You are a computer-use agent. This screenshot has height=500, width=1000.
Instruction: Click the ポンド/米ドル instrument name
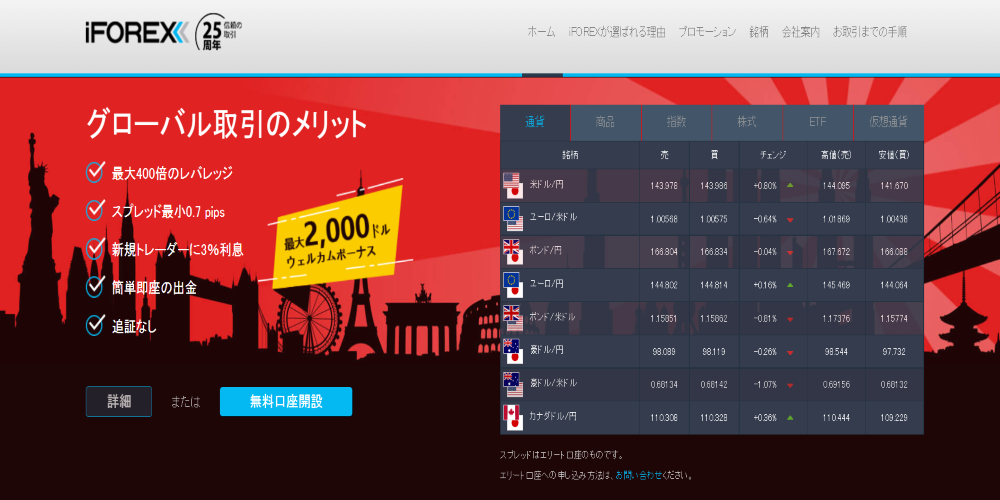(x=552, y=316)
